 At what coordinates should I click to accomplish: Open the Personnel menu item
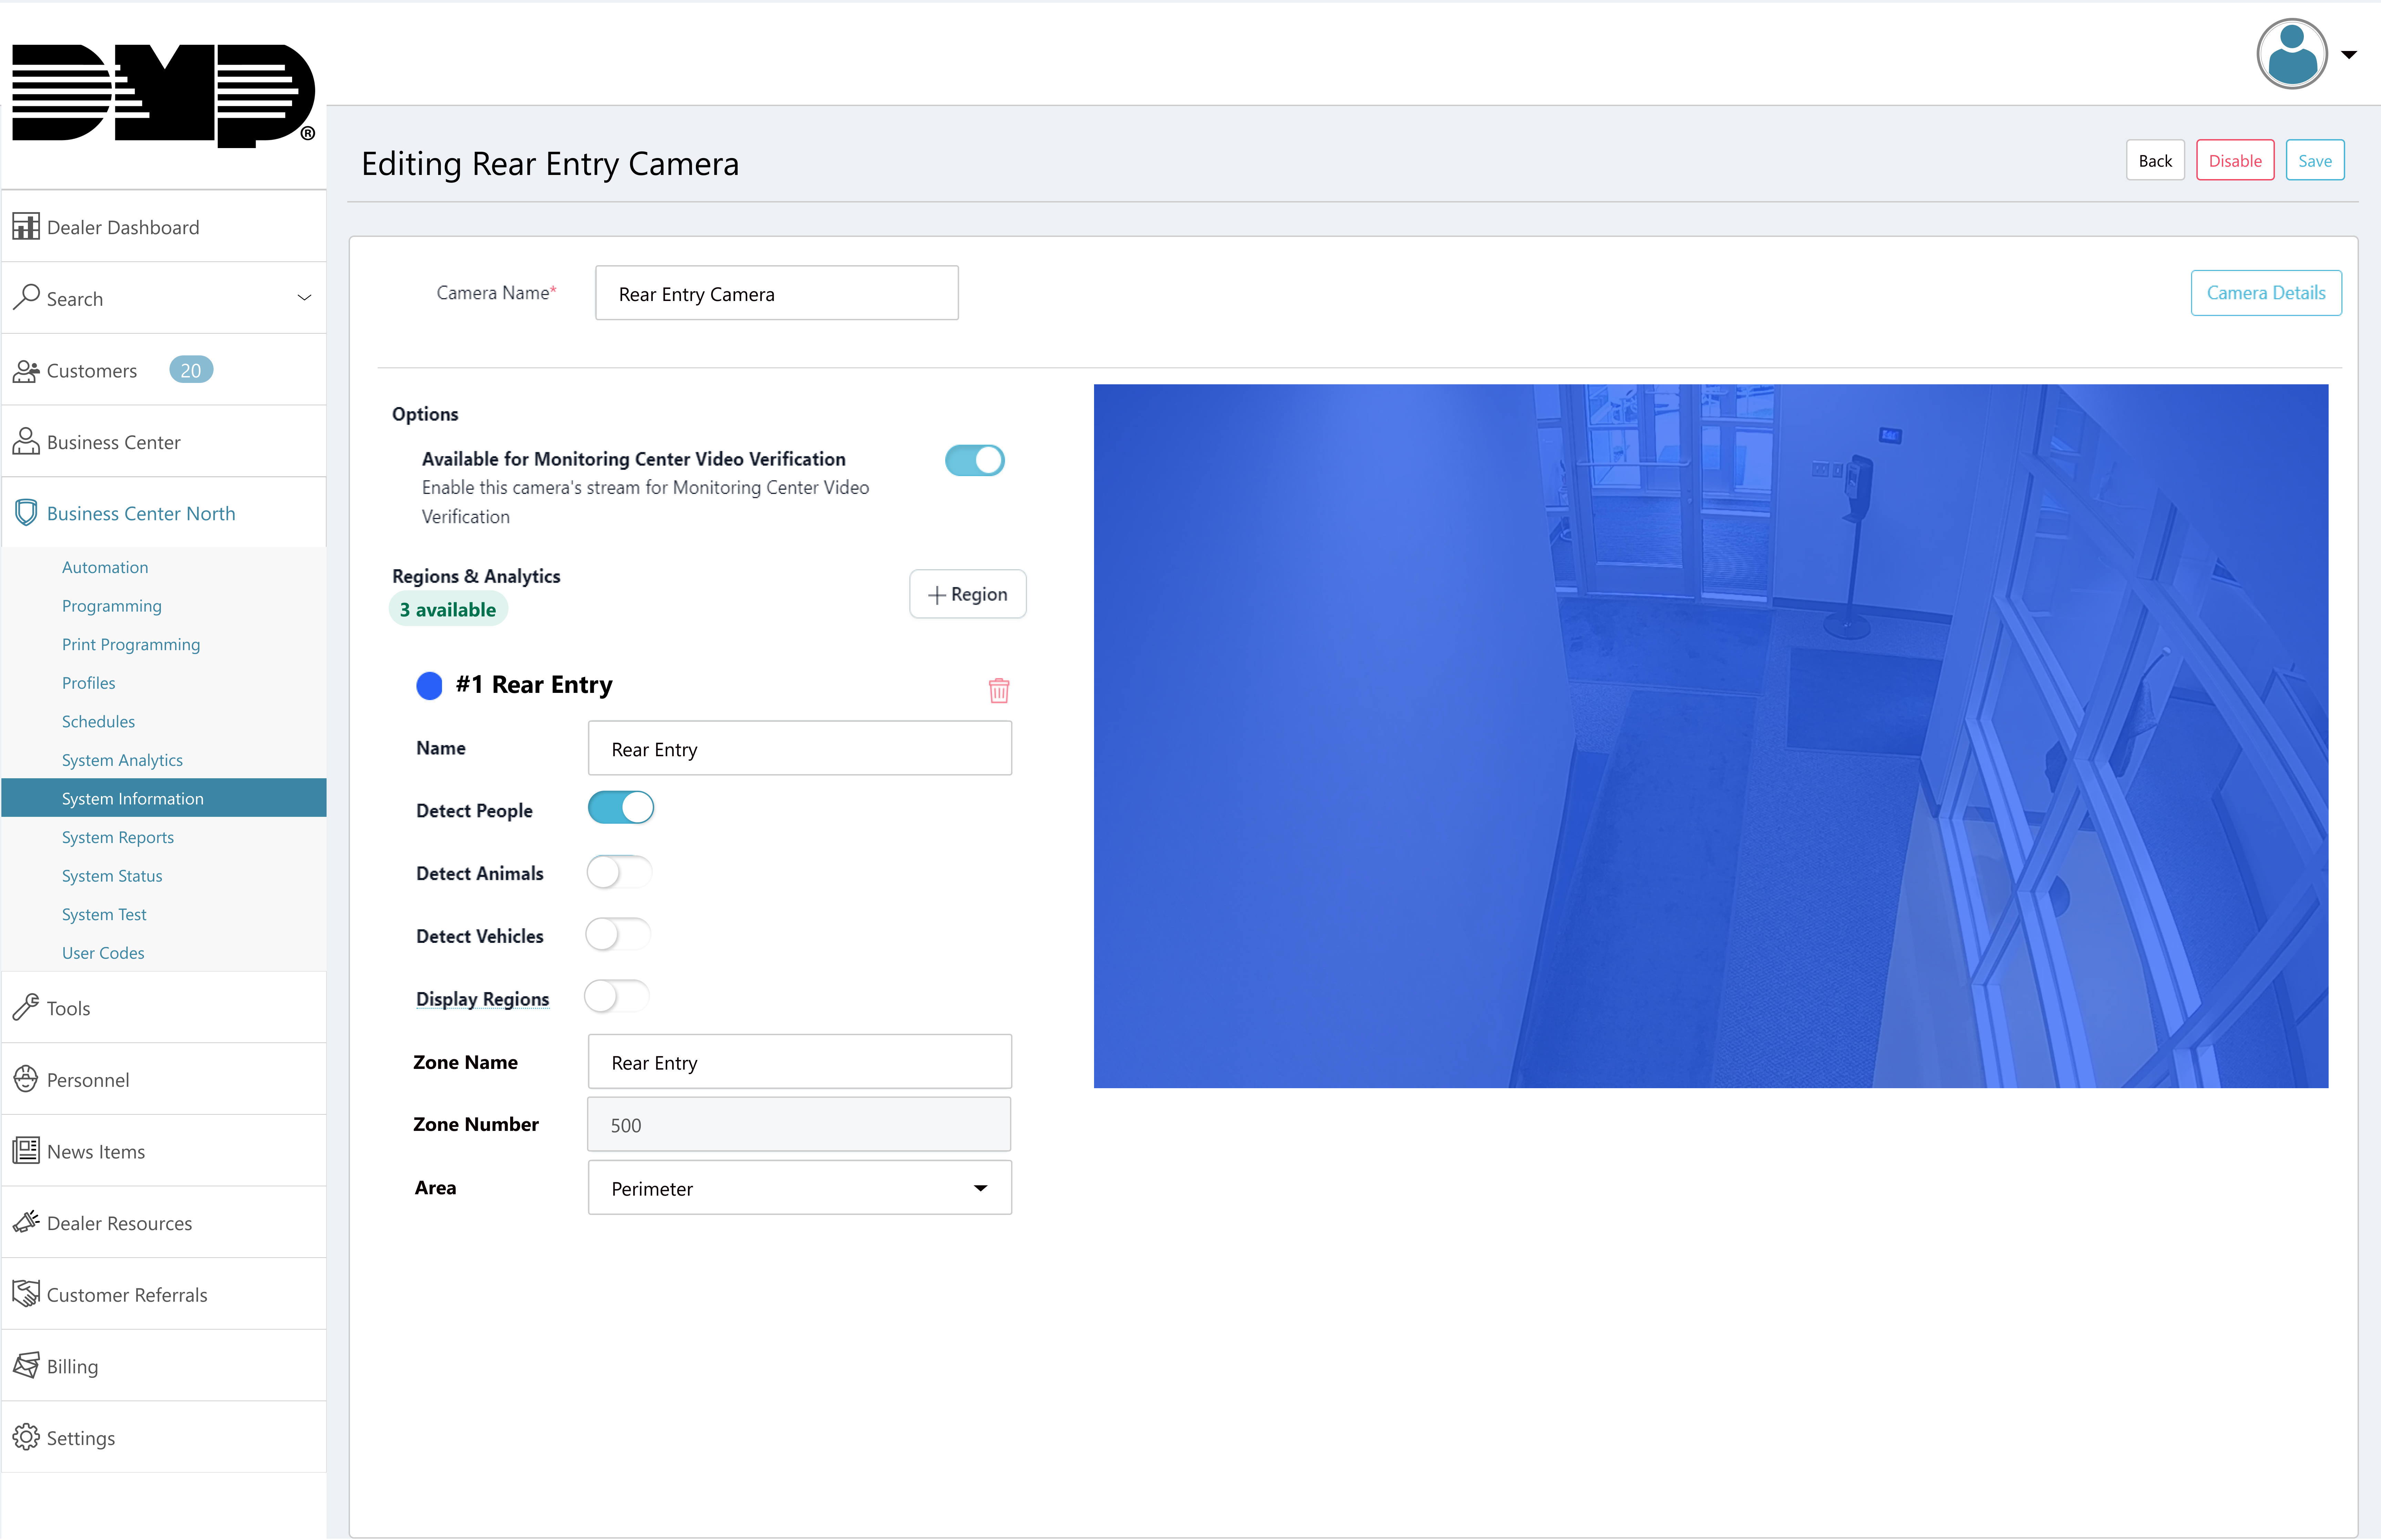[164, 1080]
